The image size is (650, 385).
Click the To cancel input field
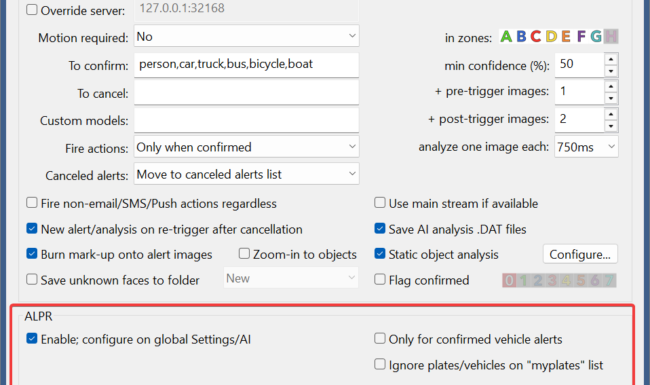point(246,93)
